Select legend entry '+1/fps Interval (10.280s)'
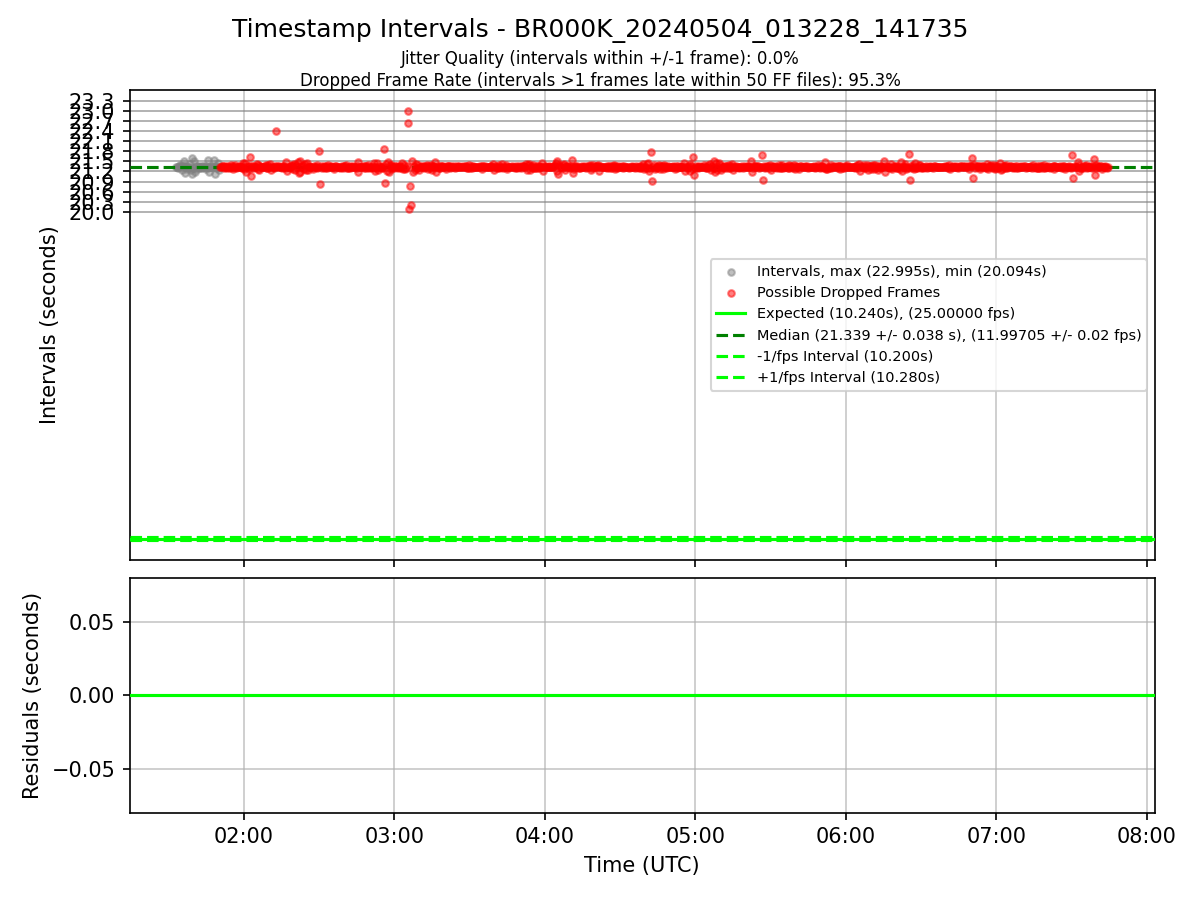The image size is (1200, 900). 848,377
